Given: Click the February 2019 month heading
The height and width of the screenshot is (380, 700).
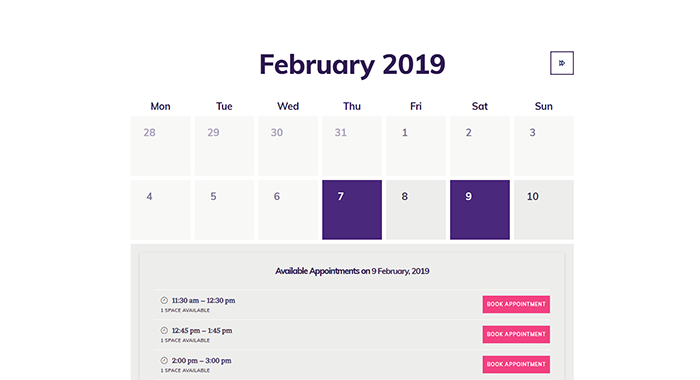Looking at the screenshot, I should [x=352, y=64].
